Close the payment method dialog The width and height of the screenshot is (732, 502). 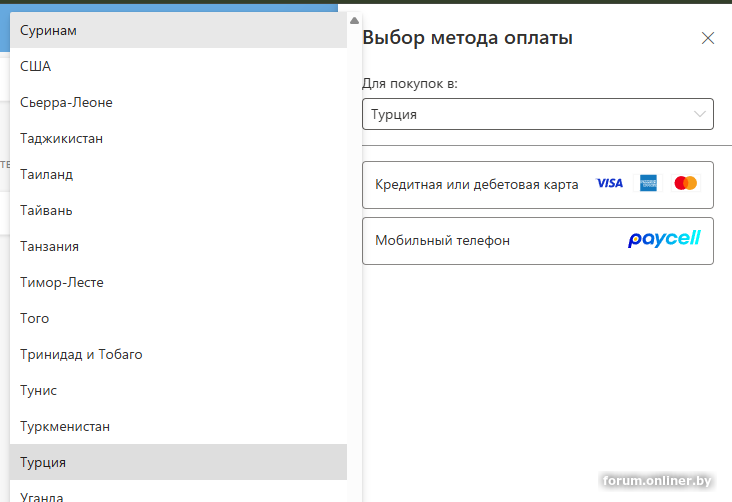click(708, 38)
